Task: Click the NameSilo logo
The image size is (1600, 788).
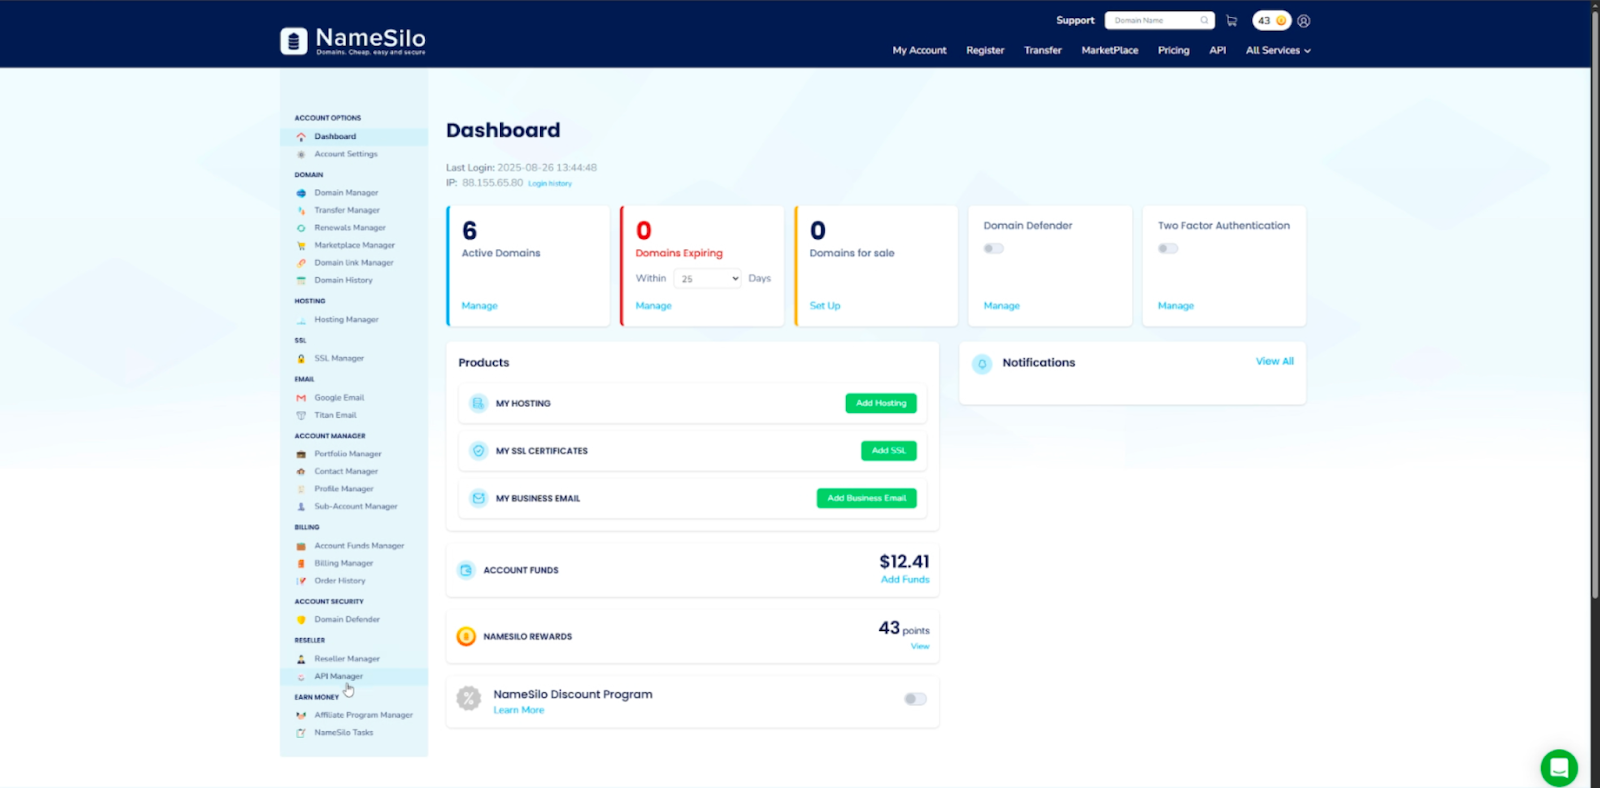Action: click(353, 40)
